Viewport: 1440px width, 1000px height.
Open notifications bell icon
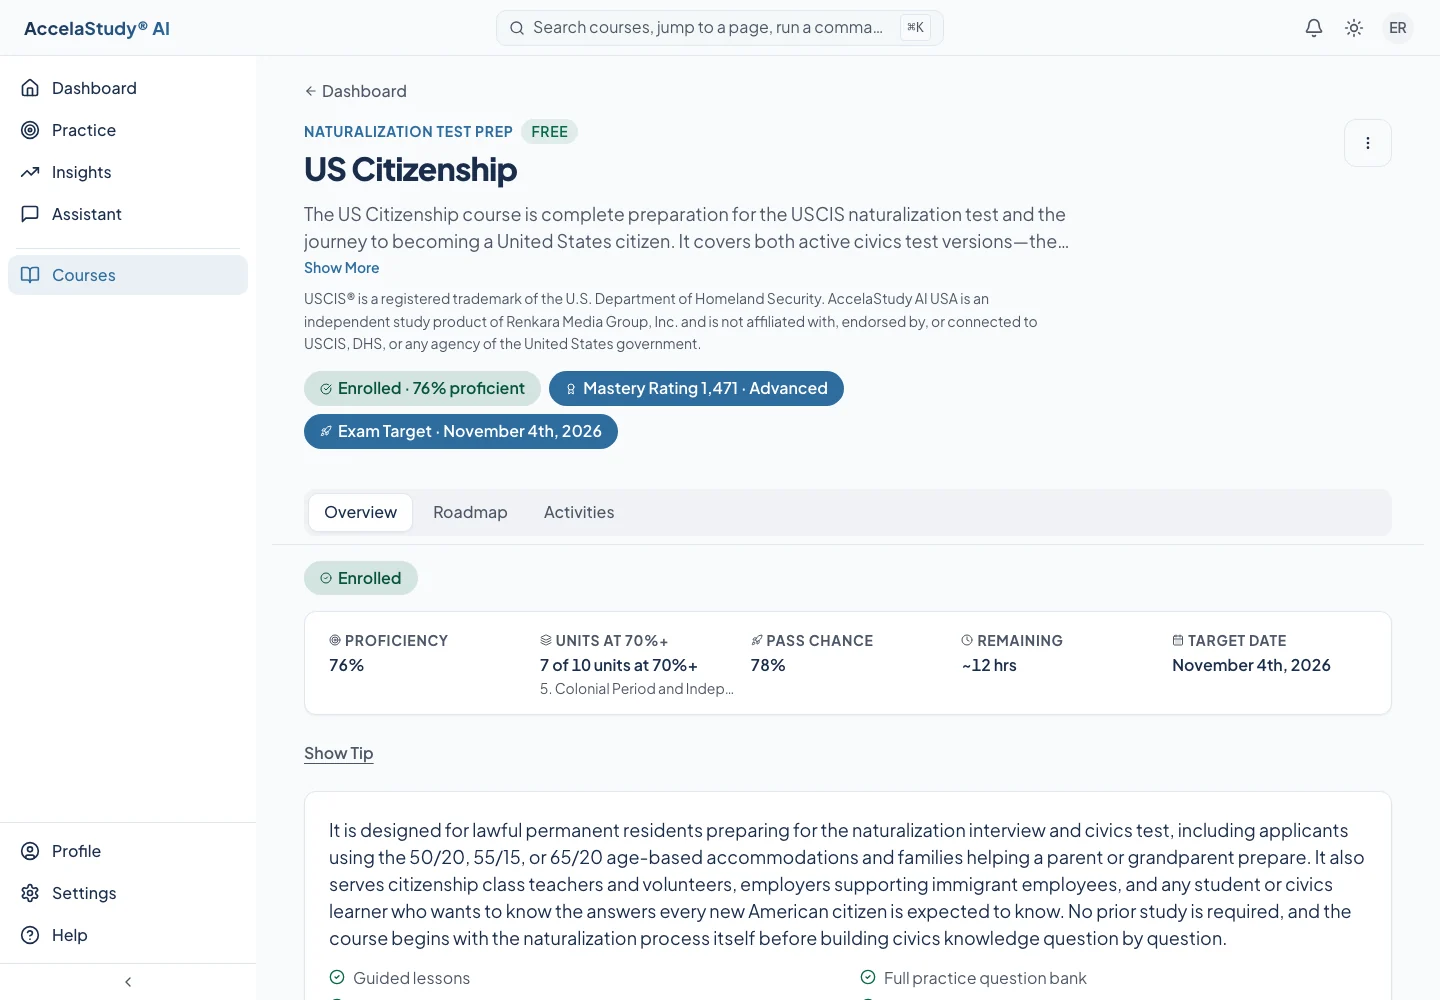click(x=1314, y=28)
